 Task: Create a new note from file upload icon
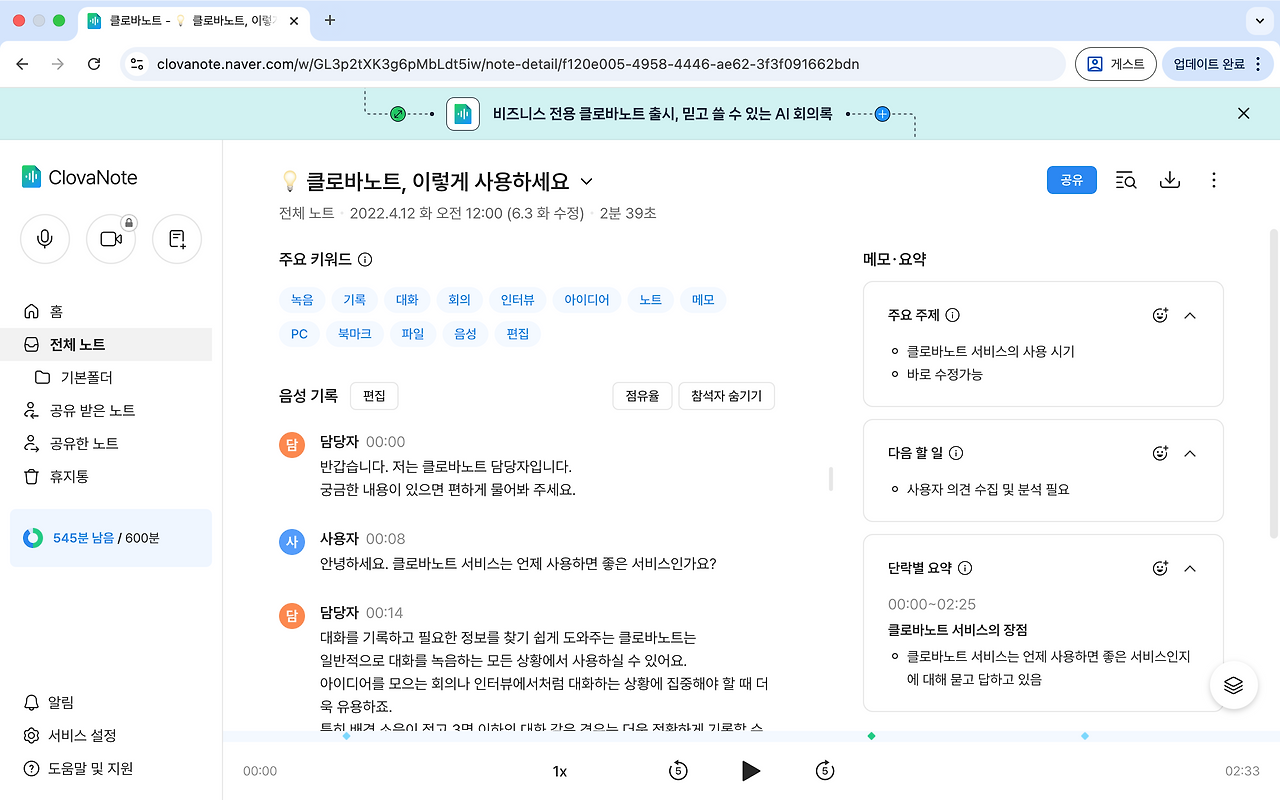point(177,239)
